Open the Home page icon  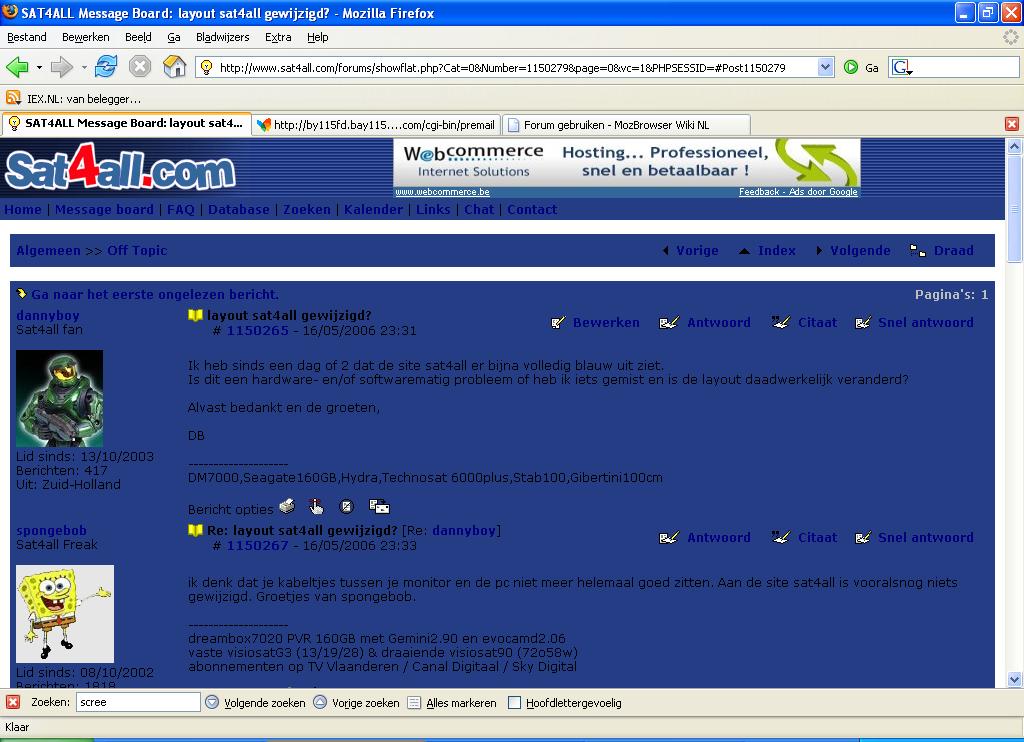[174, 67]
